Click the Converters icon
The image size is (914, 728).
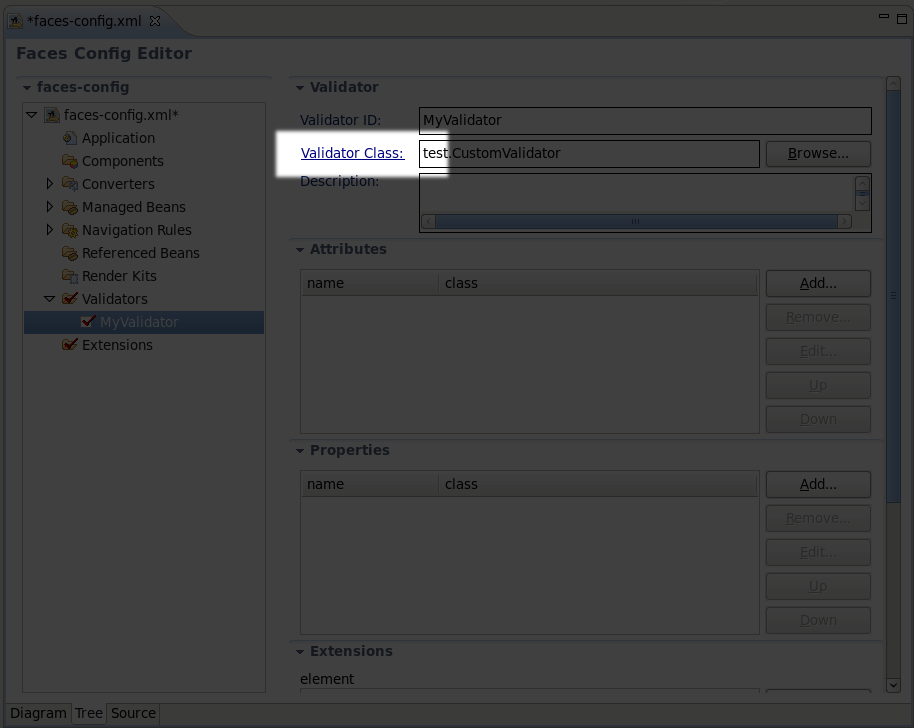click(x=68, y=184)
